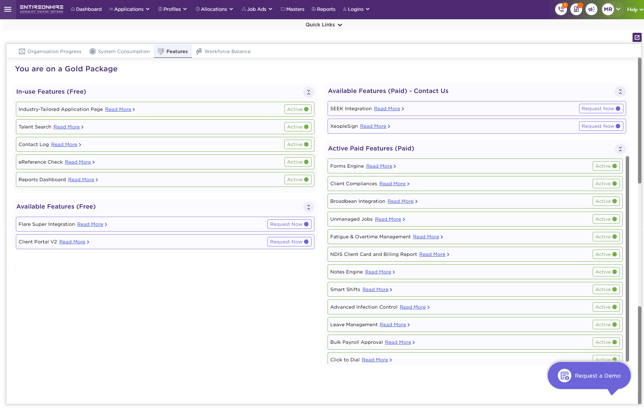
Task: Click the MR user avatar
Action: pos(607,9)
